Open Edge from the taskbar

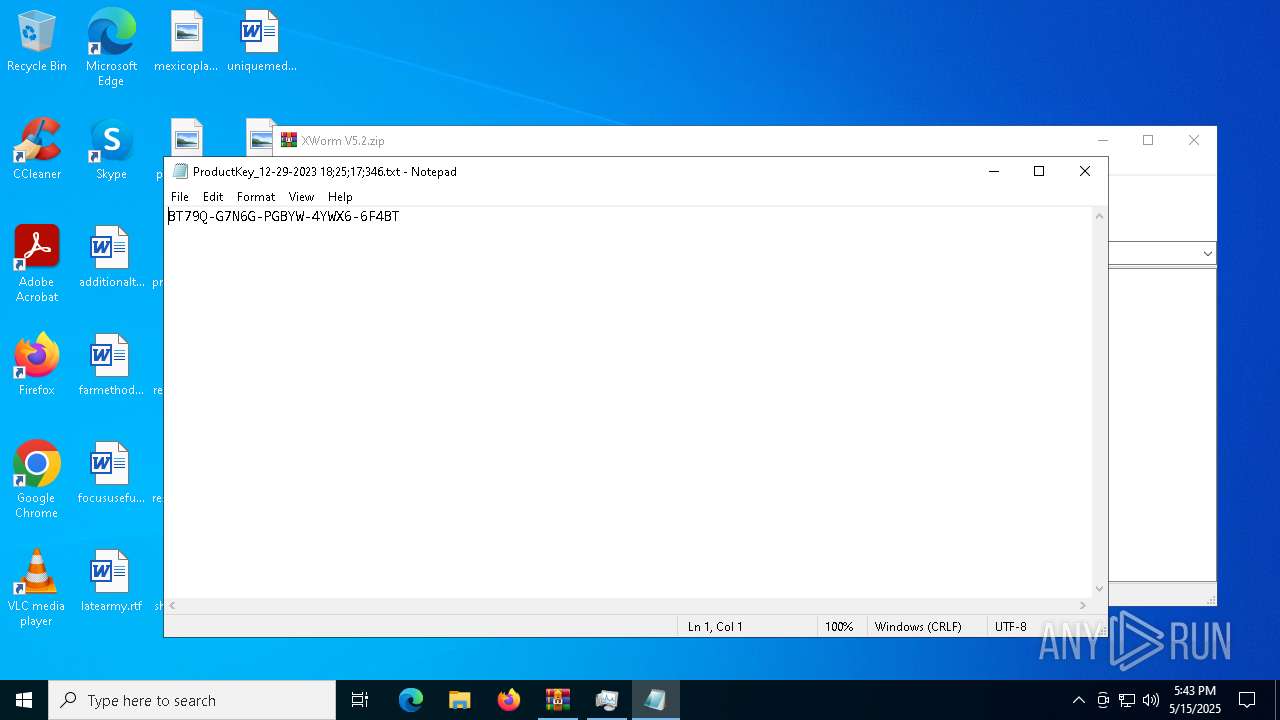click(x=411, y=700)
